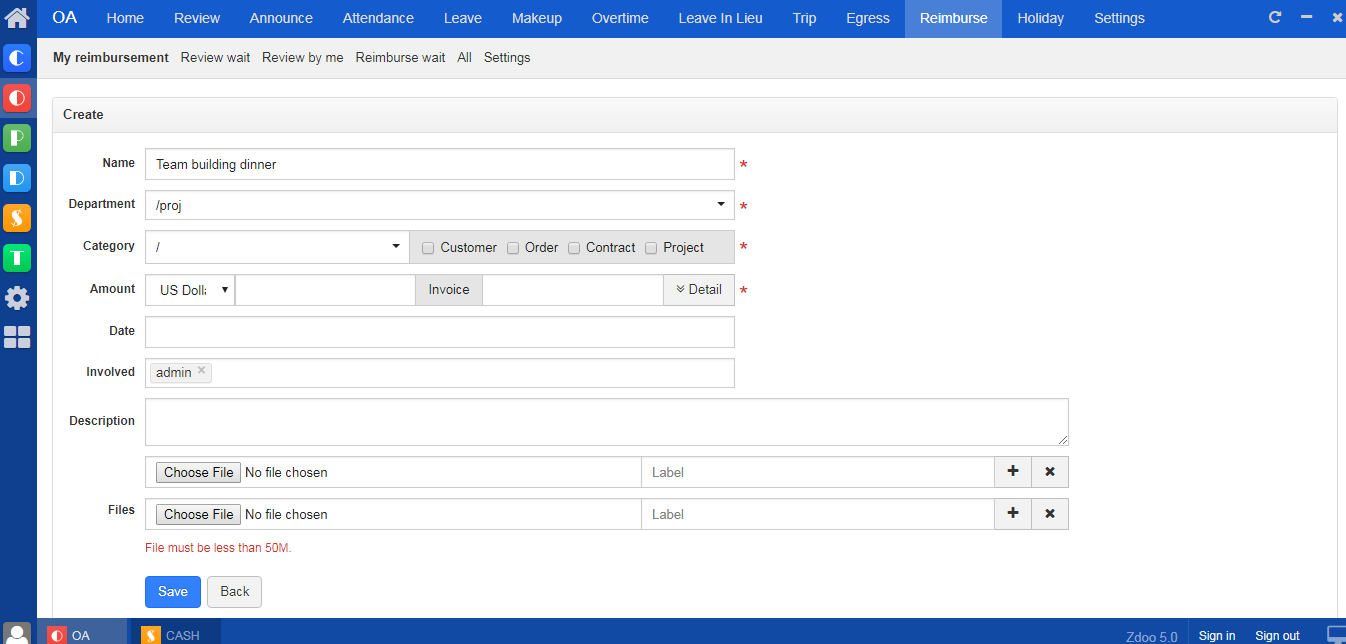This screenshot has height=644, width=1346.
Task: Enable the Contract checkbox
Action: point(574,248)
